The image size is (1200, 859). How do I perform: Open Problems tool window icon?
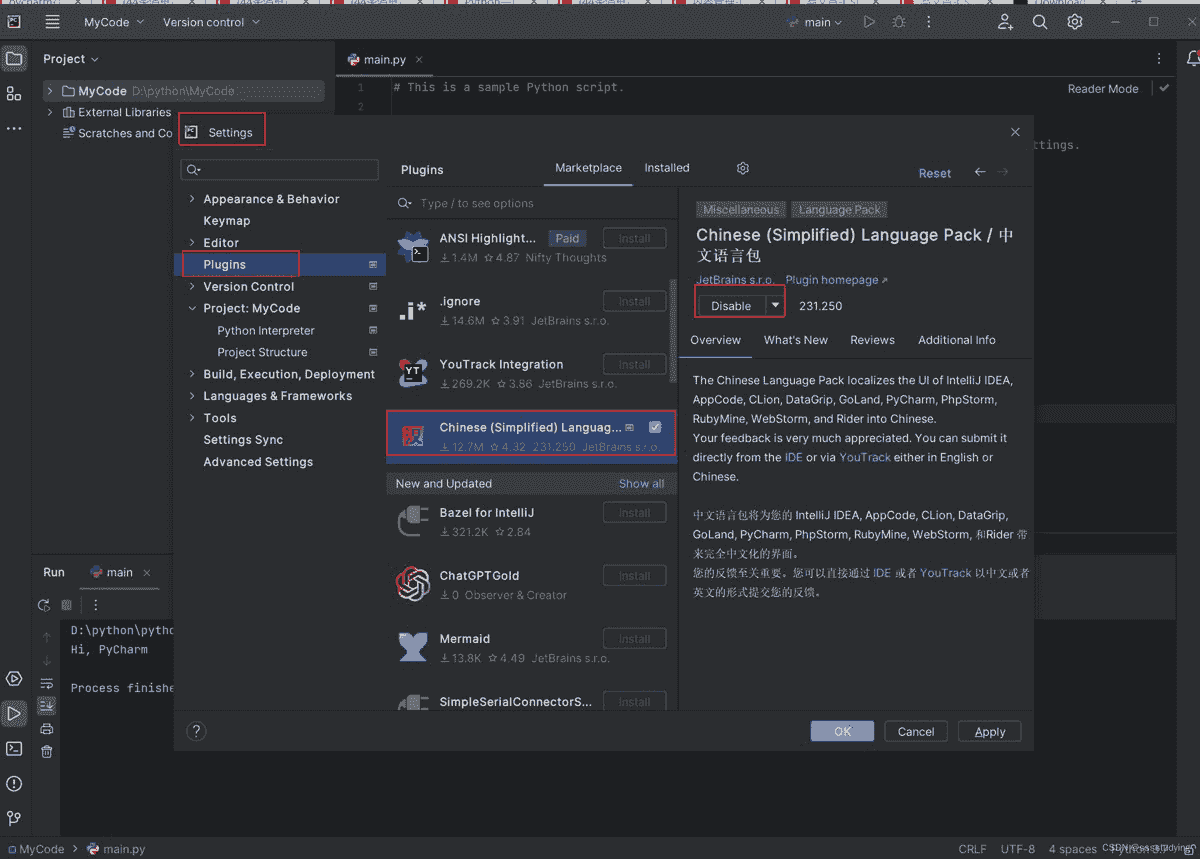[x=14, y=783]
